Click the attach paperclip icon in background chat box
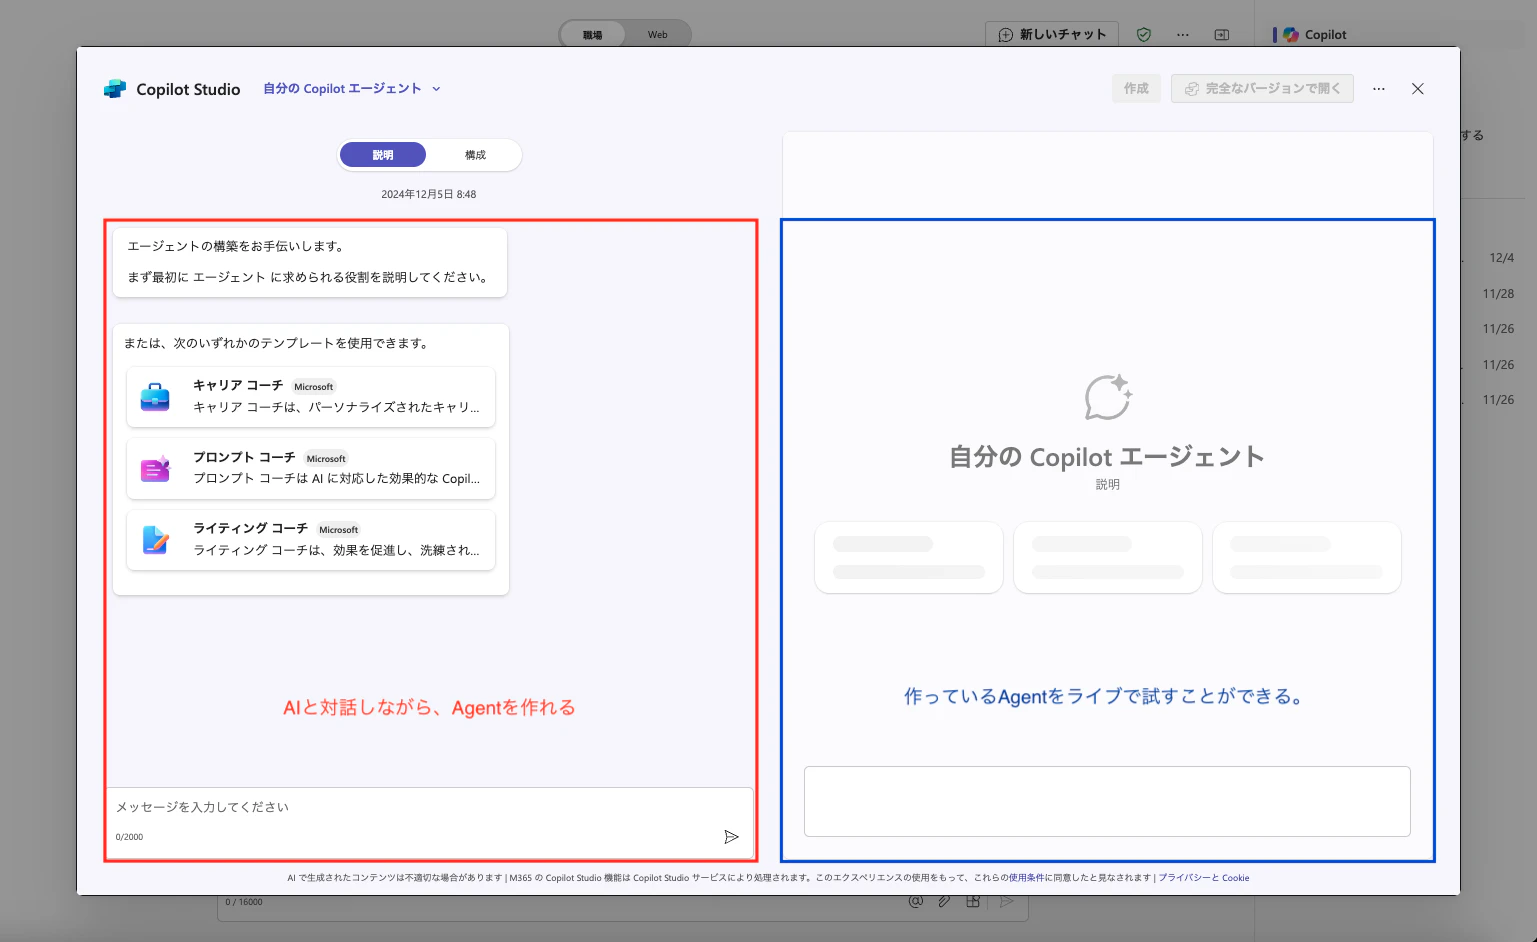 click(x=944, y=901)
